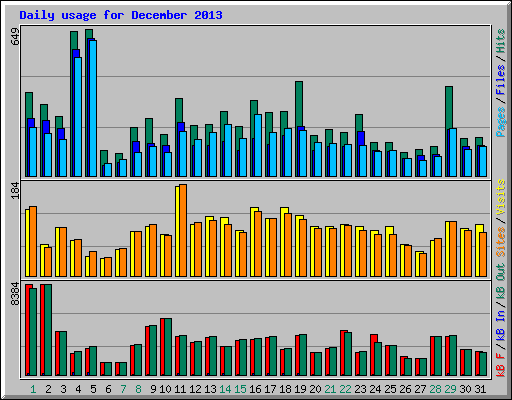Click the day 24 axis label
This screenshot has height=400, width=512.
[375, 389]
